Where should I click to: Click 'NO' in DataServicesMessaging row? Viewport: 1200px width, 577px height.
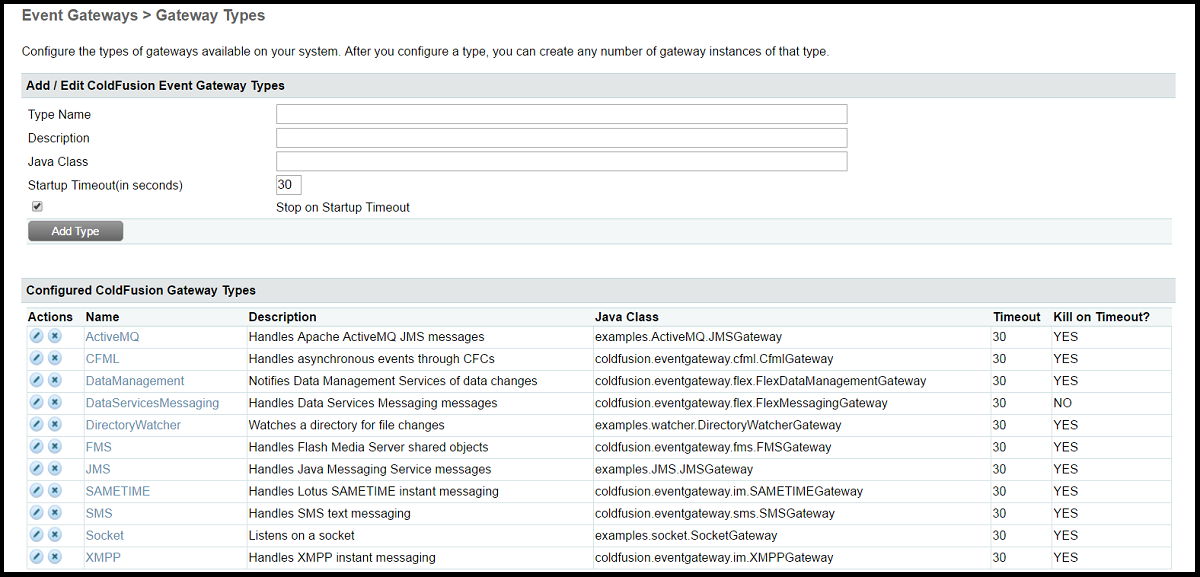tap(1062, 403)
